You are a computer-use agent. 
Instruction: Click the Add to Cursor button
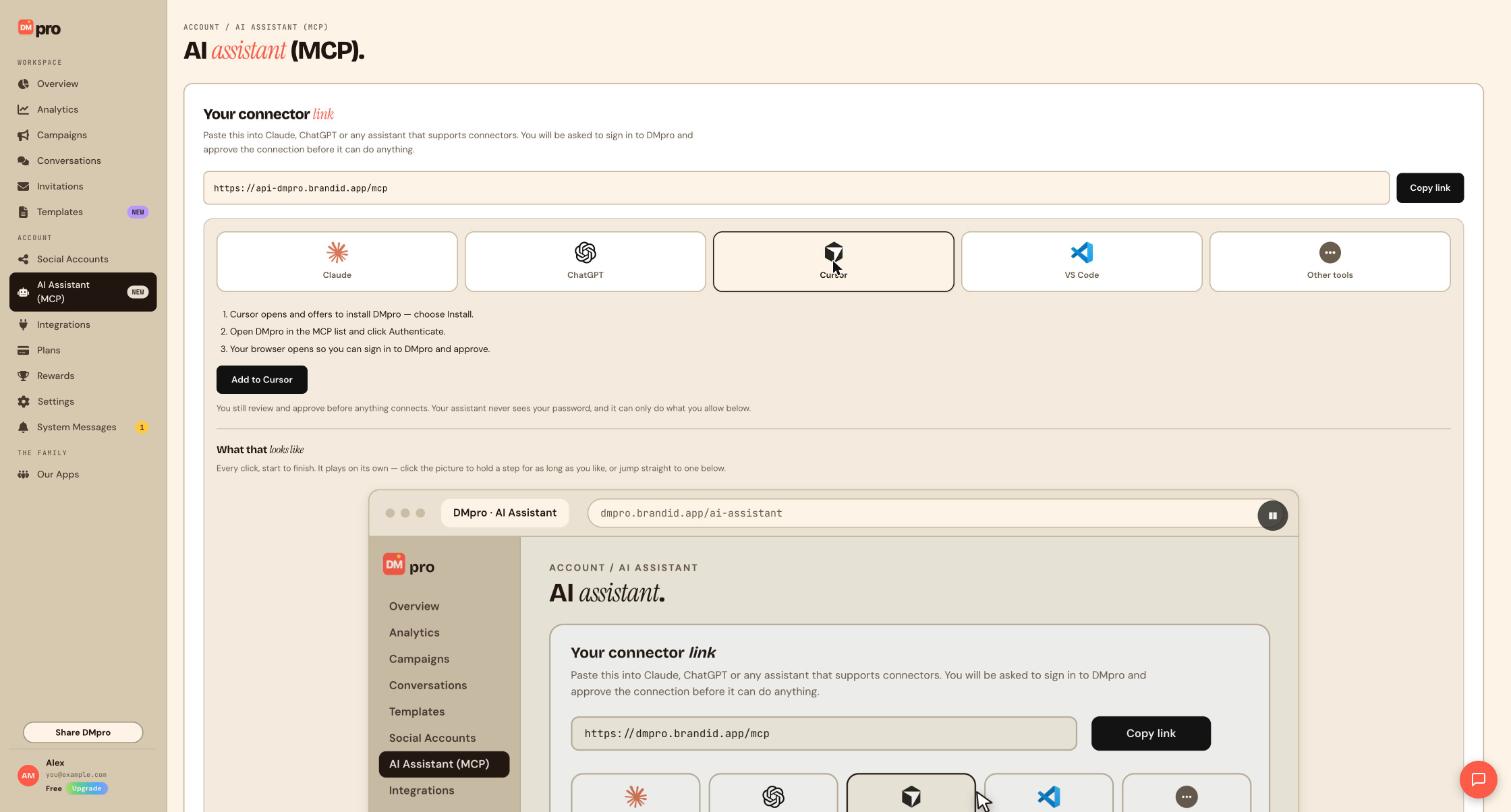(262, 380)
